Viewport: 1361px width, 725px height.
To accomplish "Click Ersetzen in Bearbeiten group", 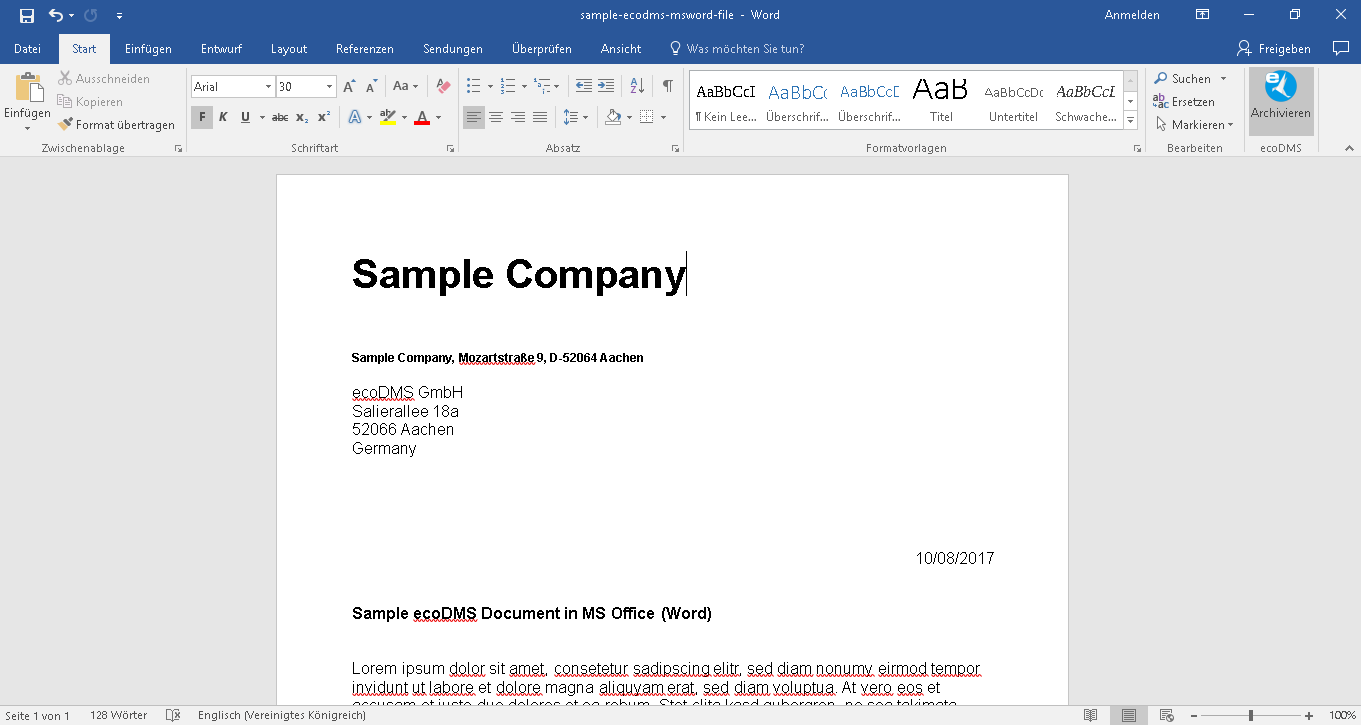I will coord(1184,102).
